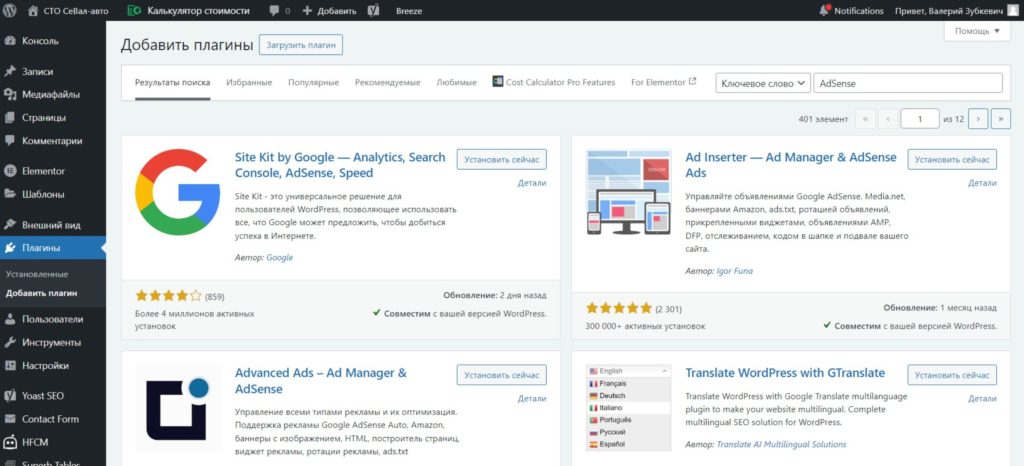
Task: Open the Yoast icon in the admin bar
Action: click(x=374, y=10)
